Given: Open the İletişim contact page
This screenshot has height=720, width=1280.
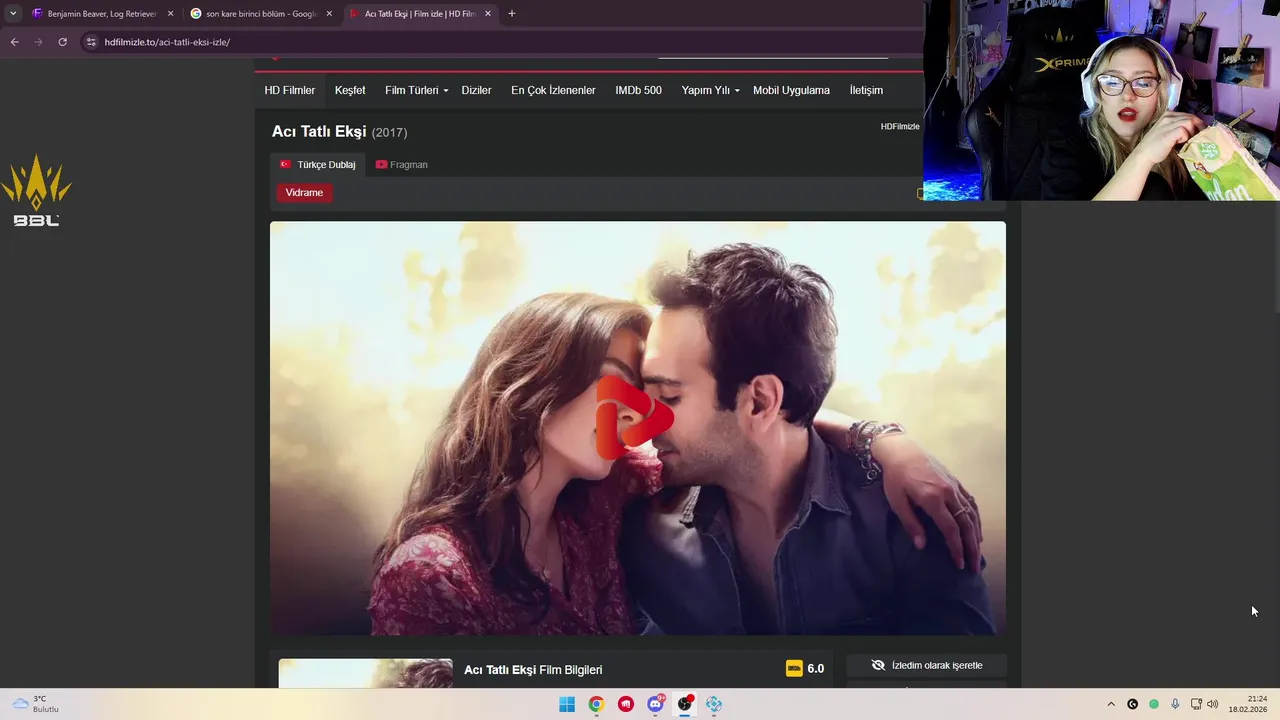Looking at the screenshot, I should (866, 90).
